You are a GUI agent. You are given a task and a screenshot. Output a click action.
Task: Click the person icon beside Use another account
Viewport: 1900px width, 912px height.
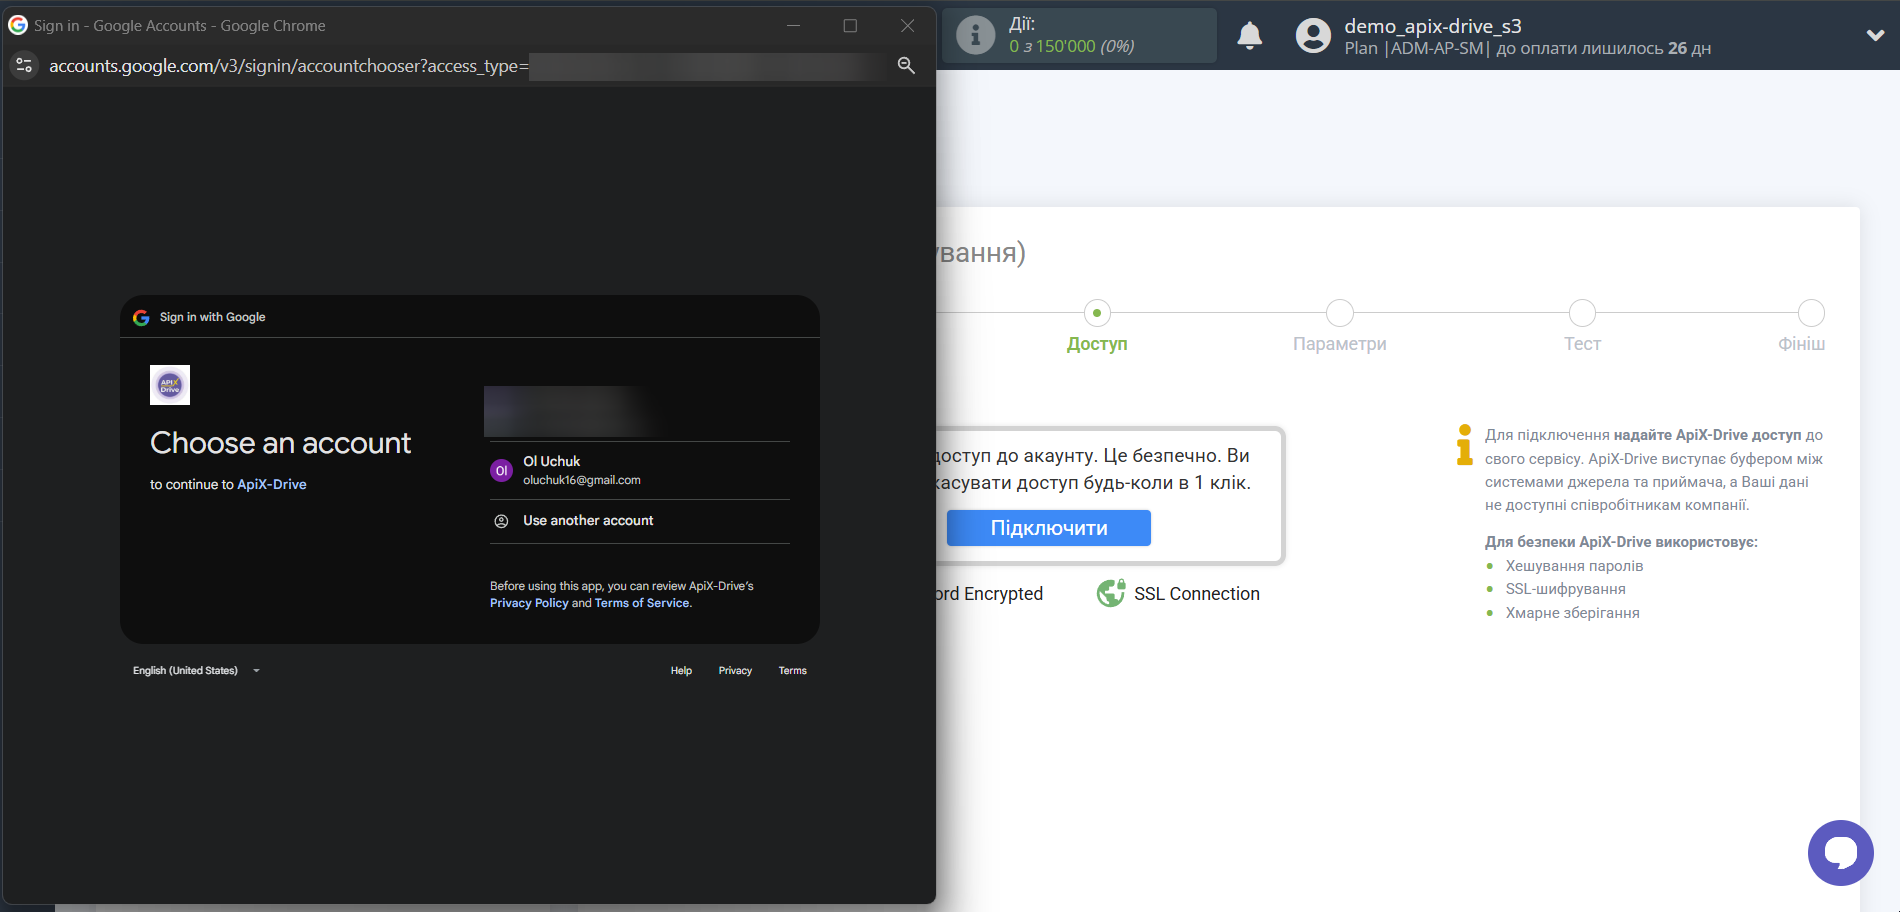[x=502, y=521]
